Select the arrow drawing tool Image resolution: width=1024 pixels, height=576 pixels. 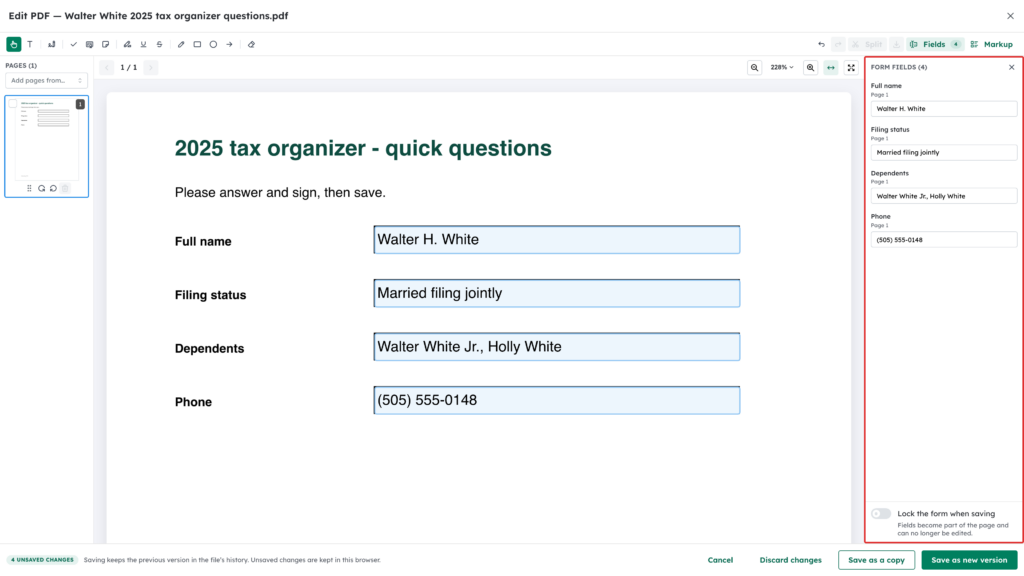(229, 44)
